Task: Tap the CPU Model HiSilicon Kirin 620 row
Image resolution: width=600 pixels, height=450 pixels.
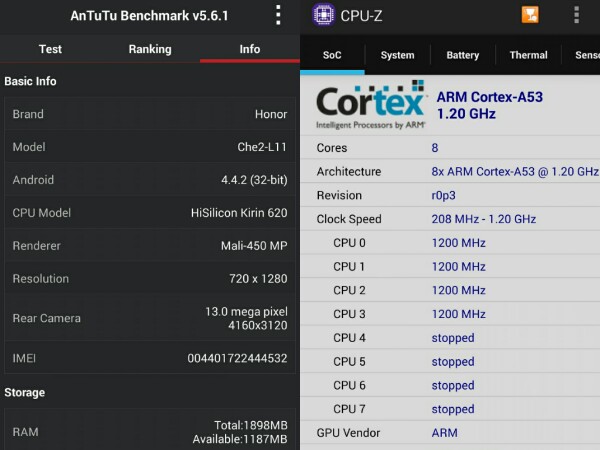Action: click(x=150, y=213)
